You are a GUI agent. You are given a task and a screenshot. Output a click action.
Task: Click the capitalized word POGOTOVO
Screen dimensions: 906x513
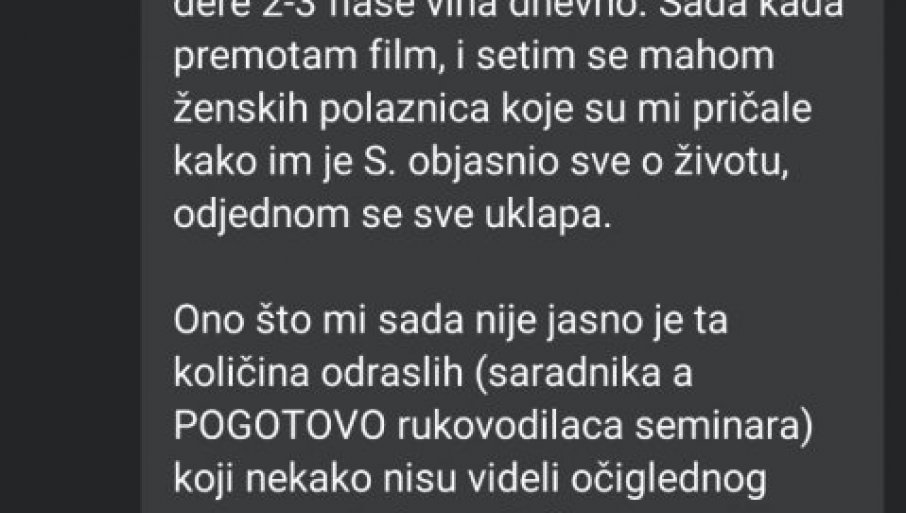click(280, 426)
